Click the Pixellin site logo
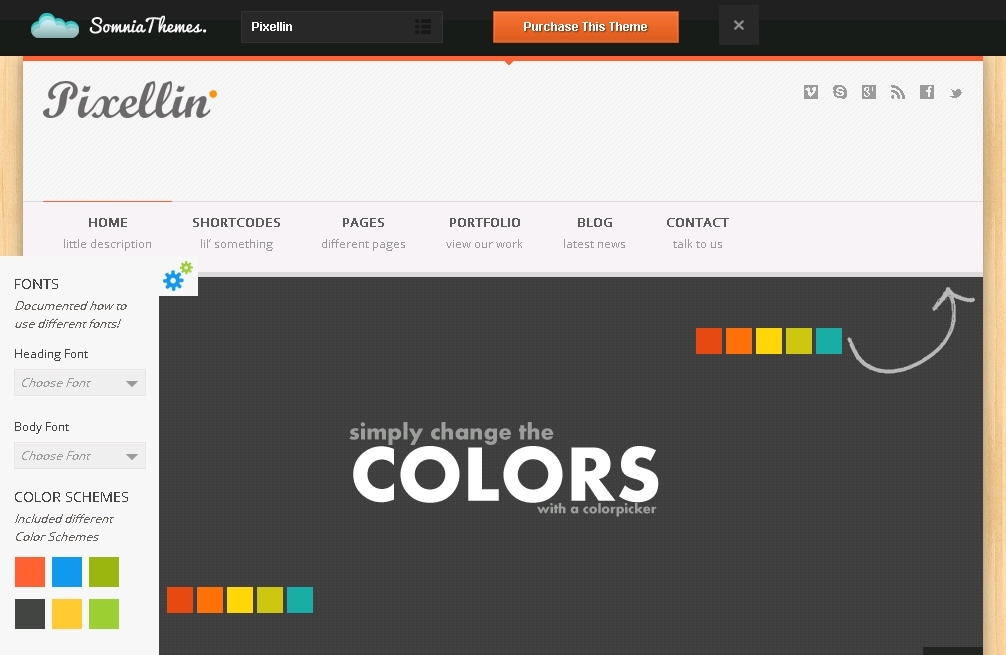The height and width of the screenshot is (655, 1006). tap(129, 100)
